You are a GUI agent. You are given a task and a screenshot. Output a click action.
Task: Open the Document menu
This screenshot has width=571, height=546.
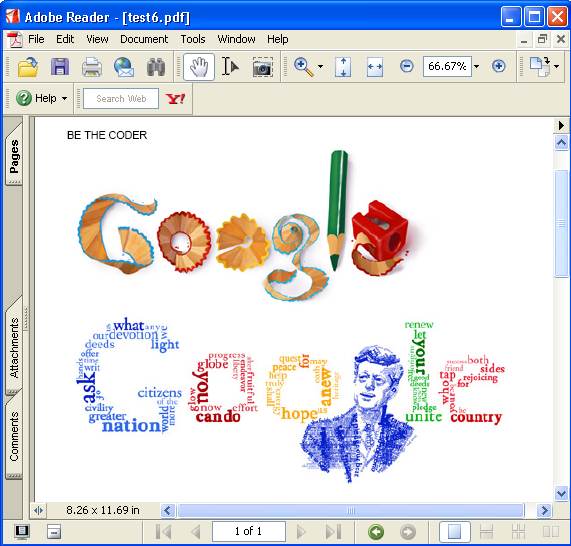click(x=144, y=39)
